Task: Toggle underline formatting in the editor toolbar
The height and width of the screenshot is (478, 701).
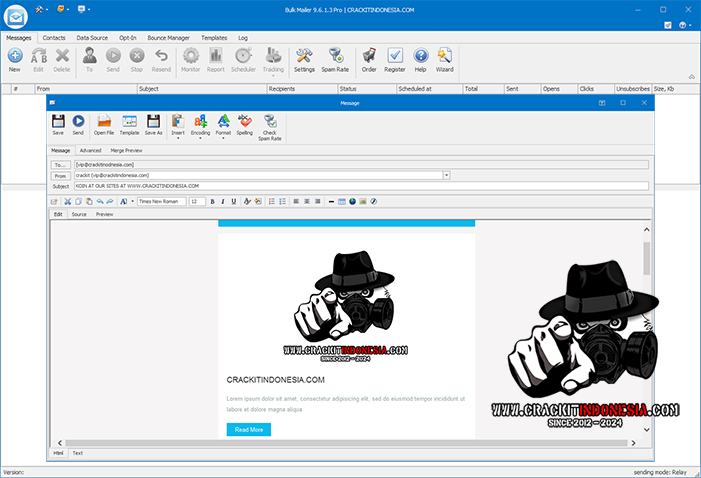Action: tap(234, 201)
